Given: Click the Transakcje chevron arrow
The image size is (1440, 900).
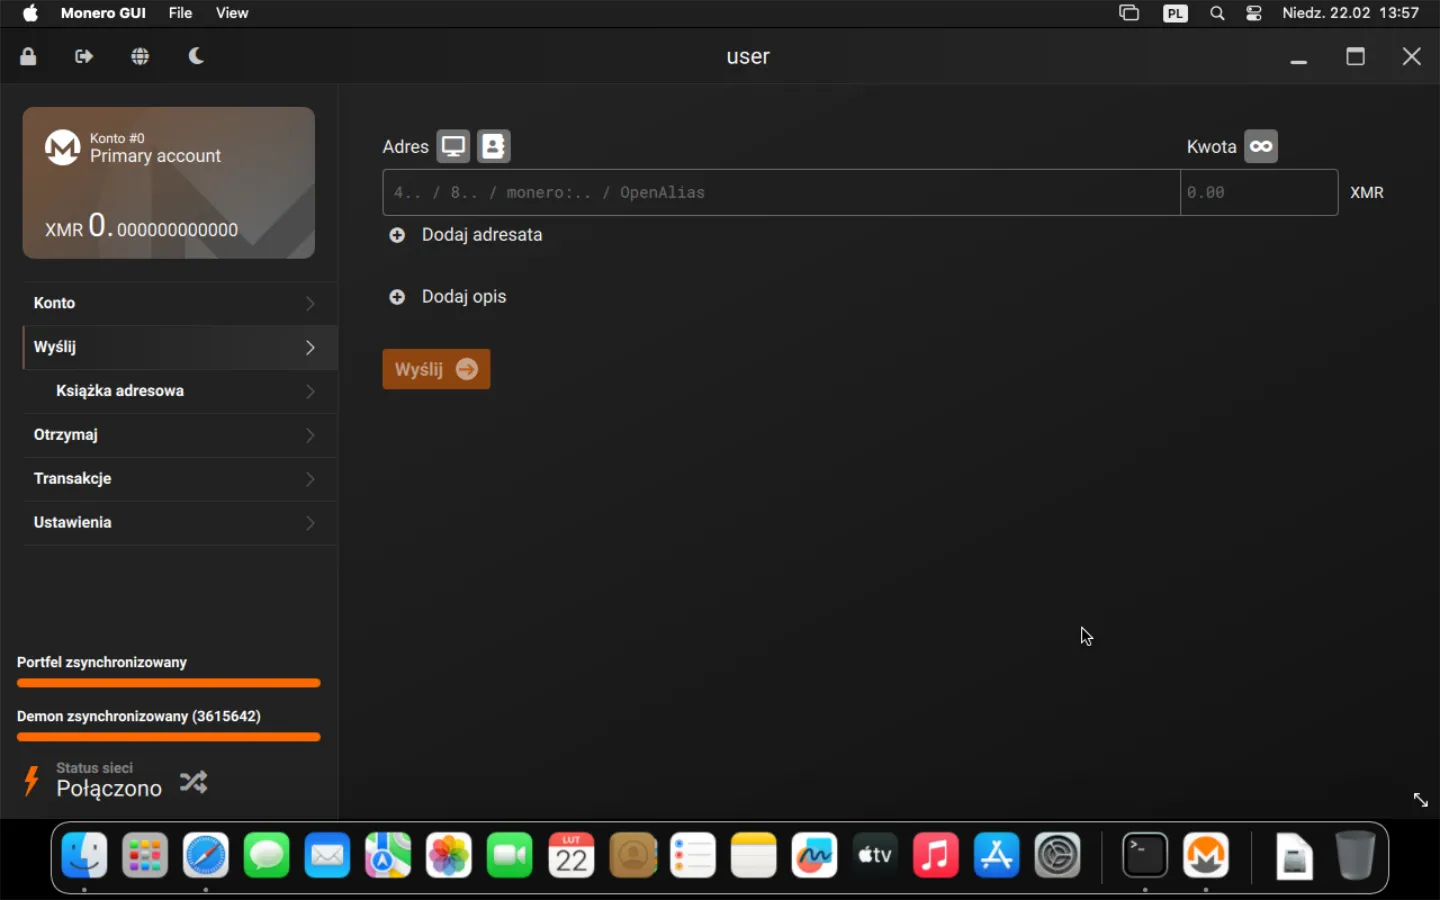Looking at the screenshot, I should coord(310,479).
